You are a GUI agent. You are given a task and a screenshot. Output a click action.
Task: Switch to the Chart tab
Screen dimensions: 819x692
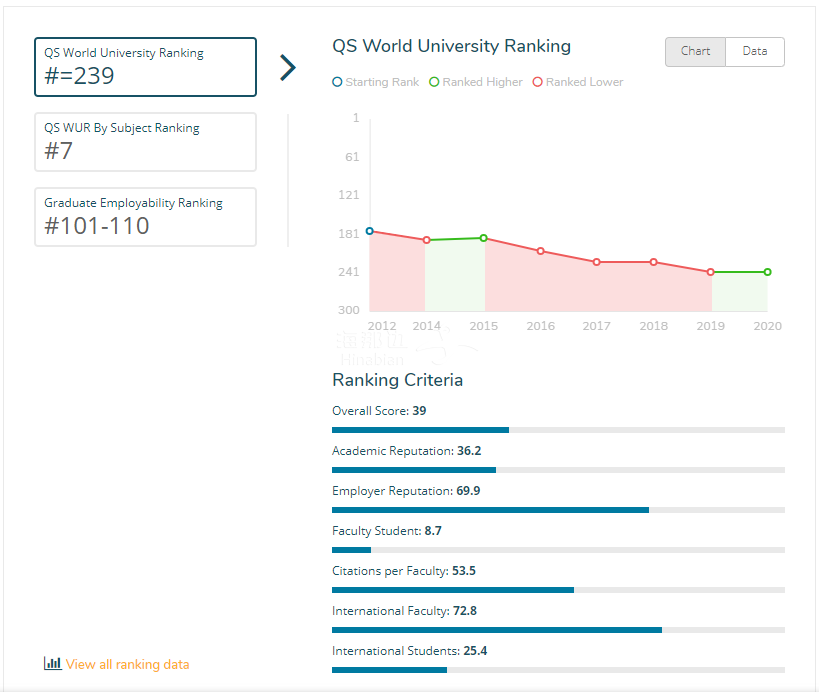[695, 52]
